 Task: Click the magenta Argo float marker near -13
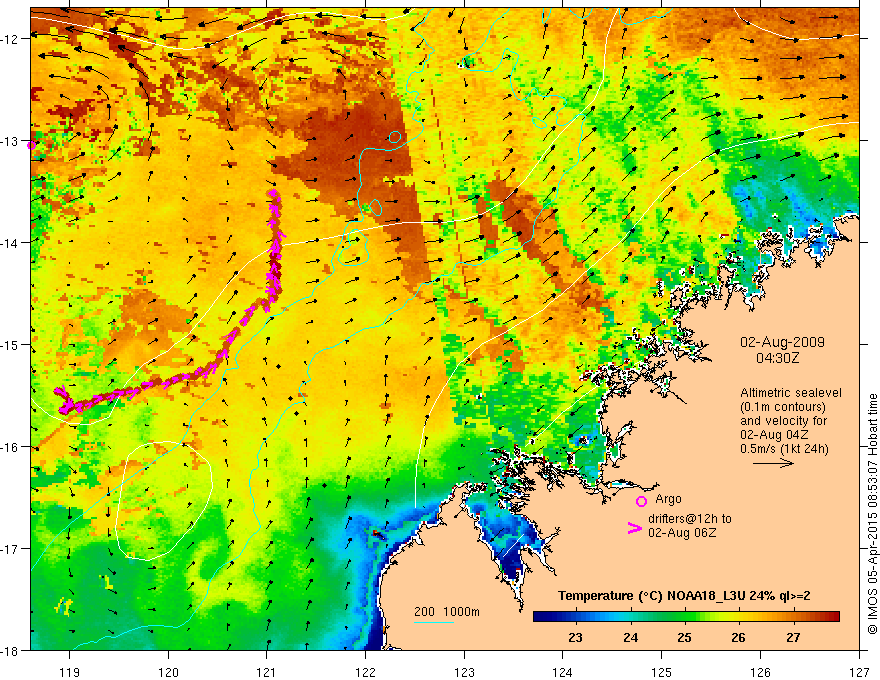[x=32, y=145]
